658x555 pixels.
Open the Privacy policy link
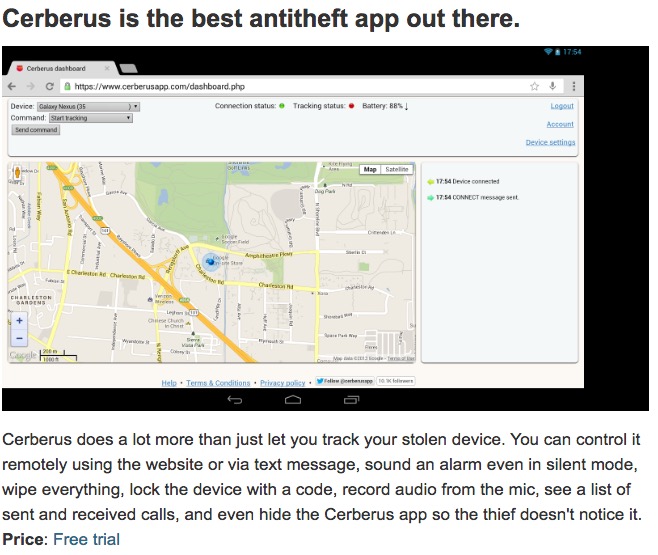click(282, 383)
